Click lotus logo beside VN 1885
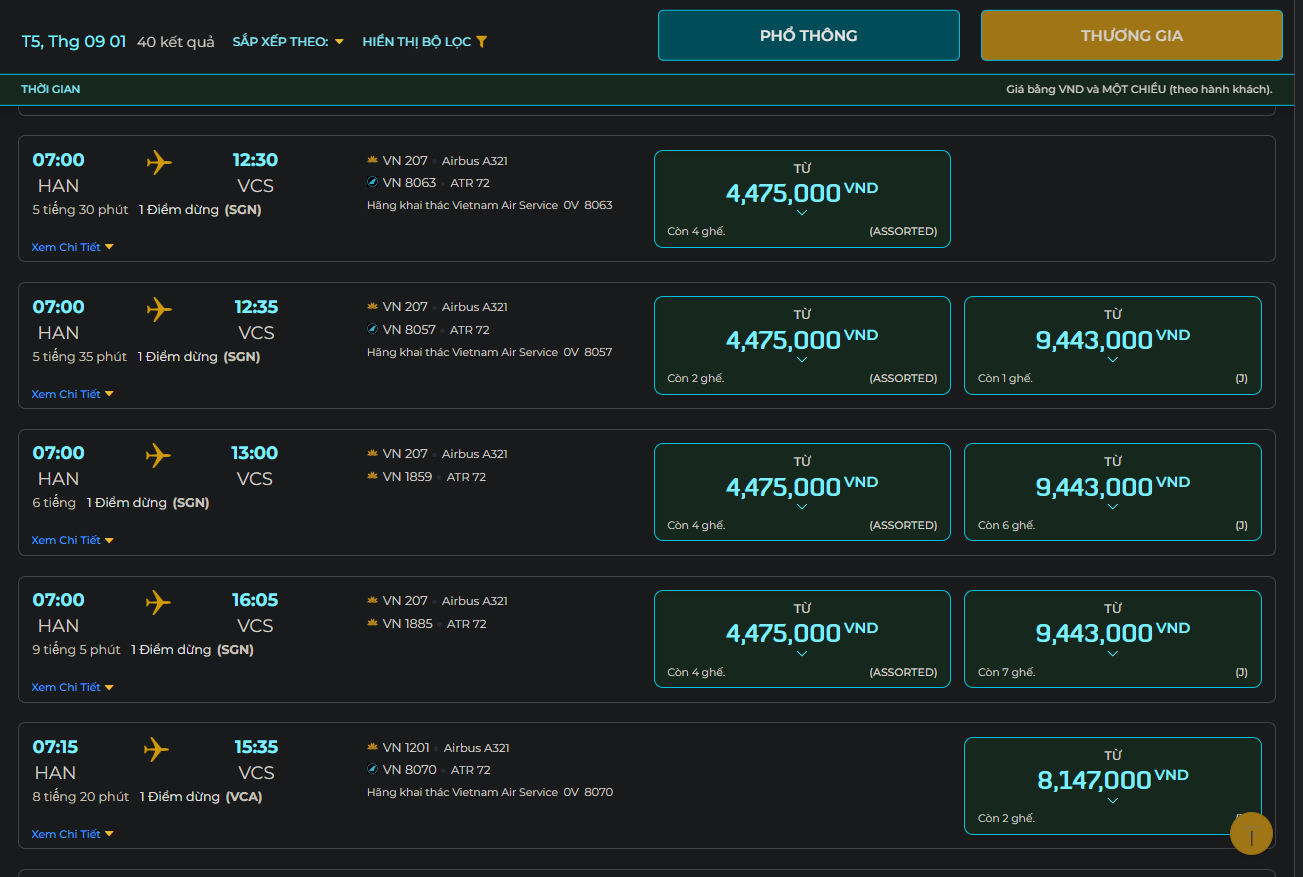Viewport: 1303px width, 877px height. (373, 624)
